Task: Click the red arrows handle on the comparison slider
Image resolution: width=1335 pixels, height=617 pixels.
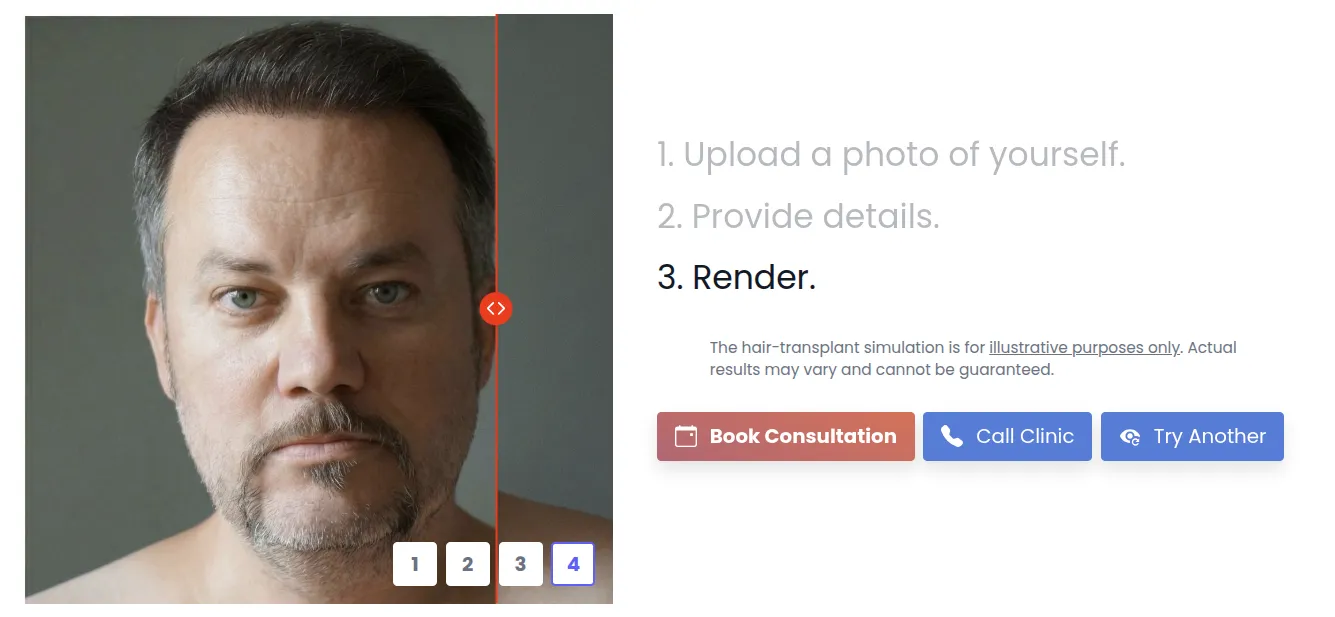Action: [x=496, y=308]
